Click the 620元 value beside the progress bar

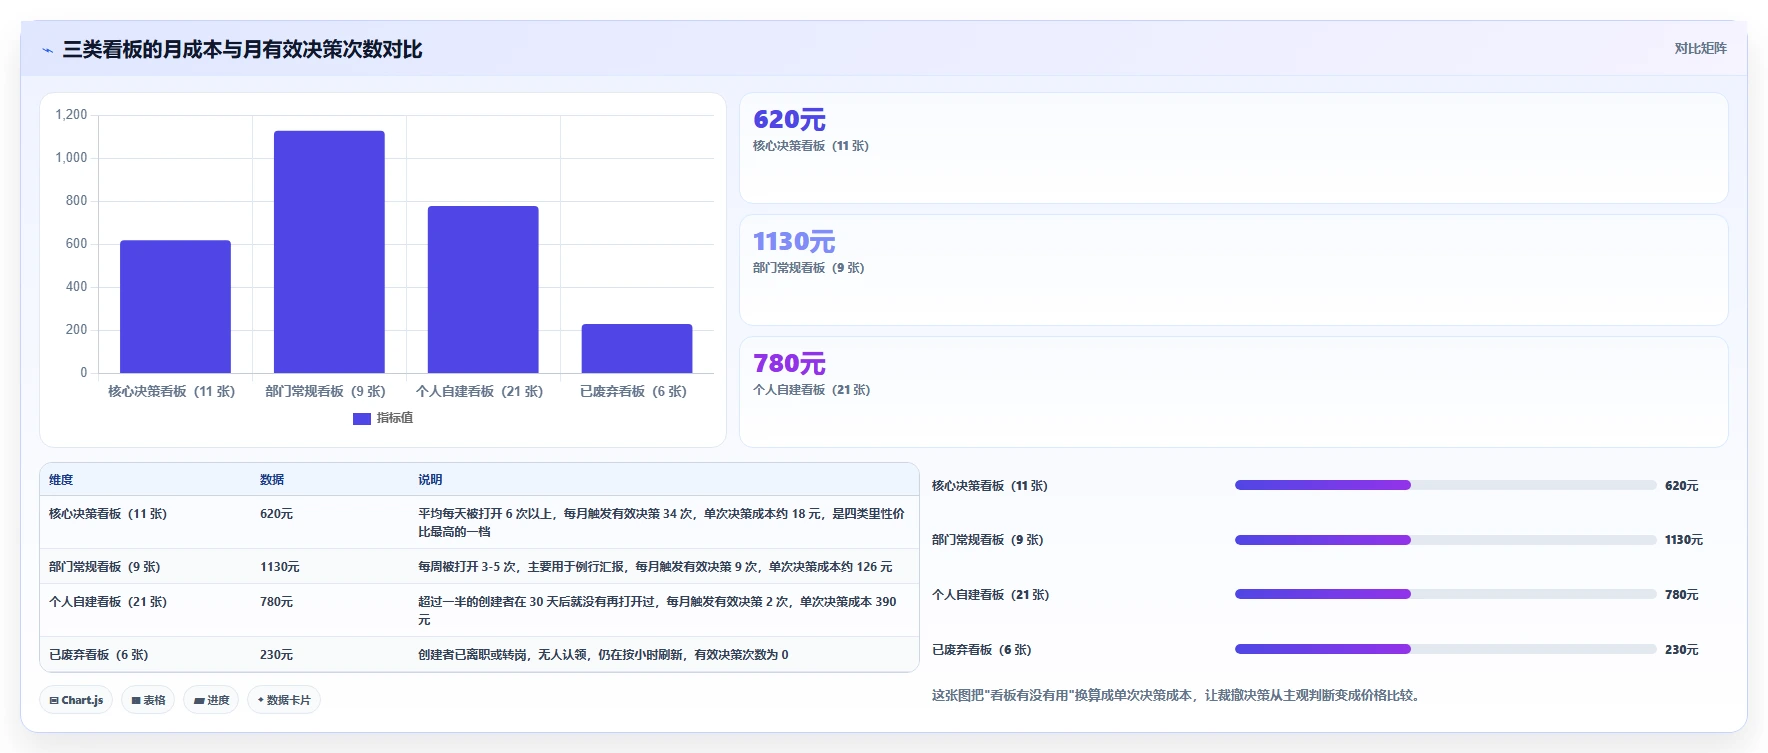tap(1682, 486)
